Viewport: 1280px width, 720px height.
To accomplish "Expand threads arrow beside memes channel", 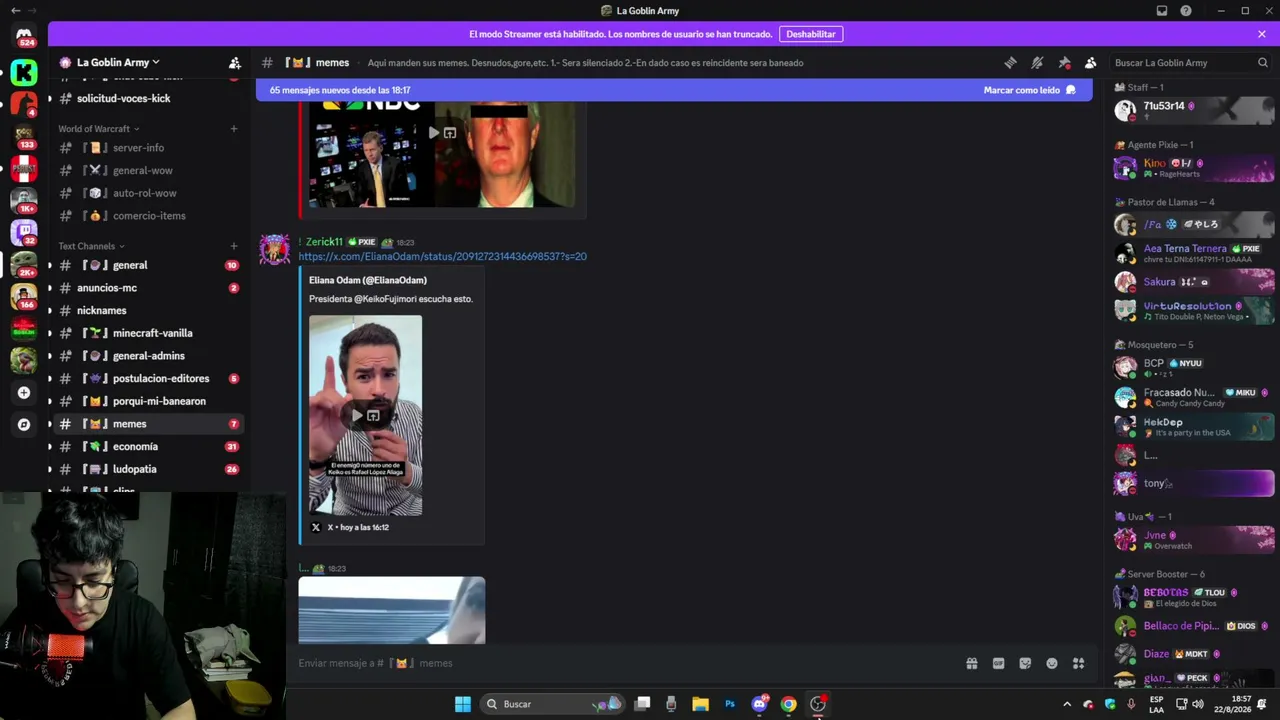I will pyautogui.click(x=50, y=424).
